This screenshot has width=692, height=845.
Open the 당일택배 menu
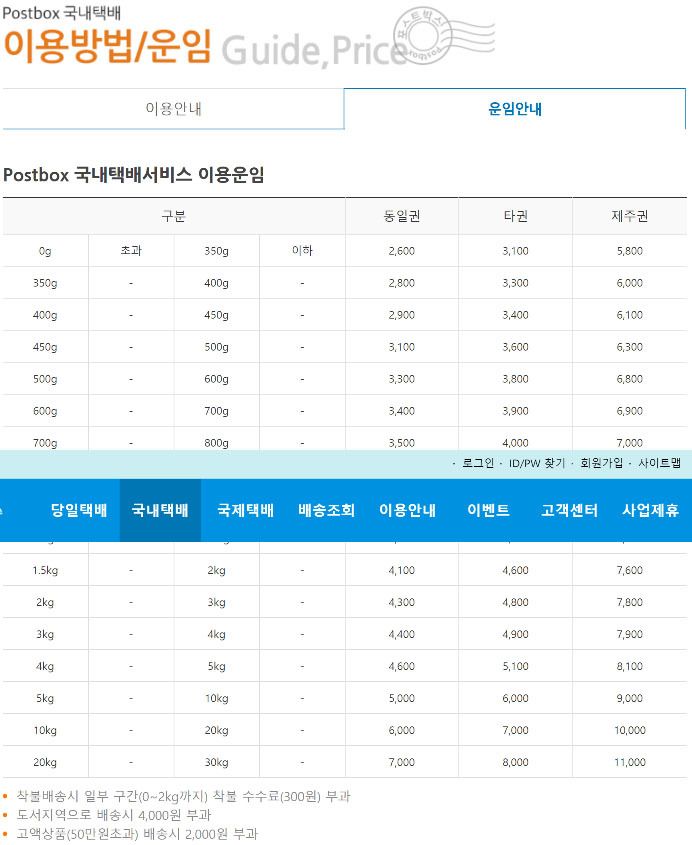pos(79,510)
